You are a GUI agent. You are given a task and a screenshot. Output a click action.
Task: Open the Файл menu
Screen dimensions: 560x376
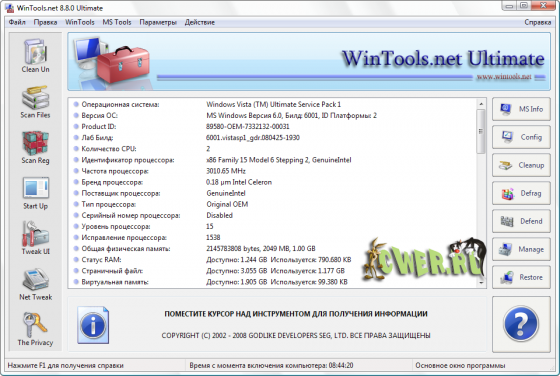(x=17, y=22)
